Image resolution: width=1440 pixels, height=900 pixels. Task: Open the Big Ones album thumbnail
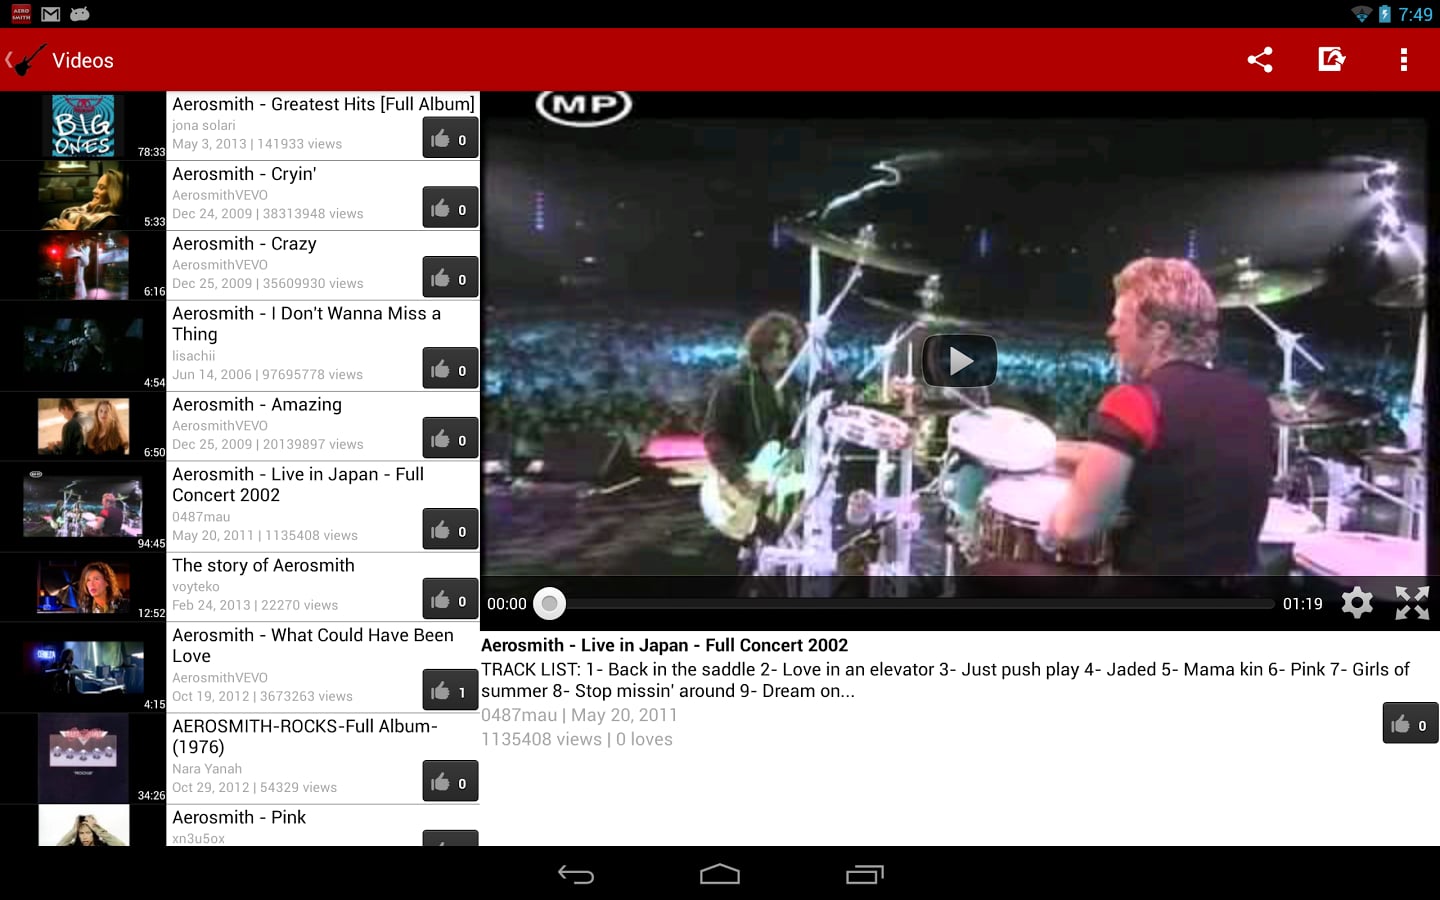coord(83,126)
